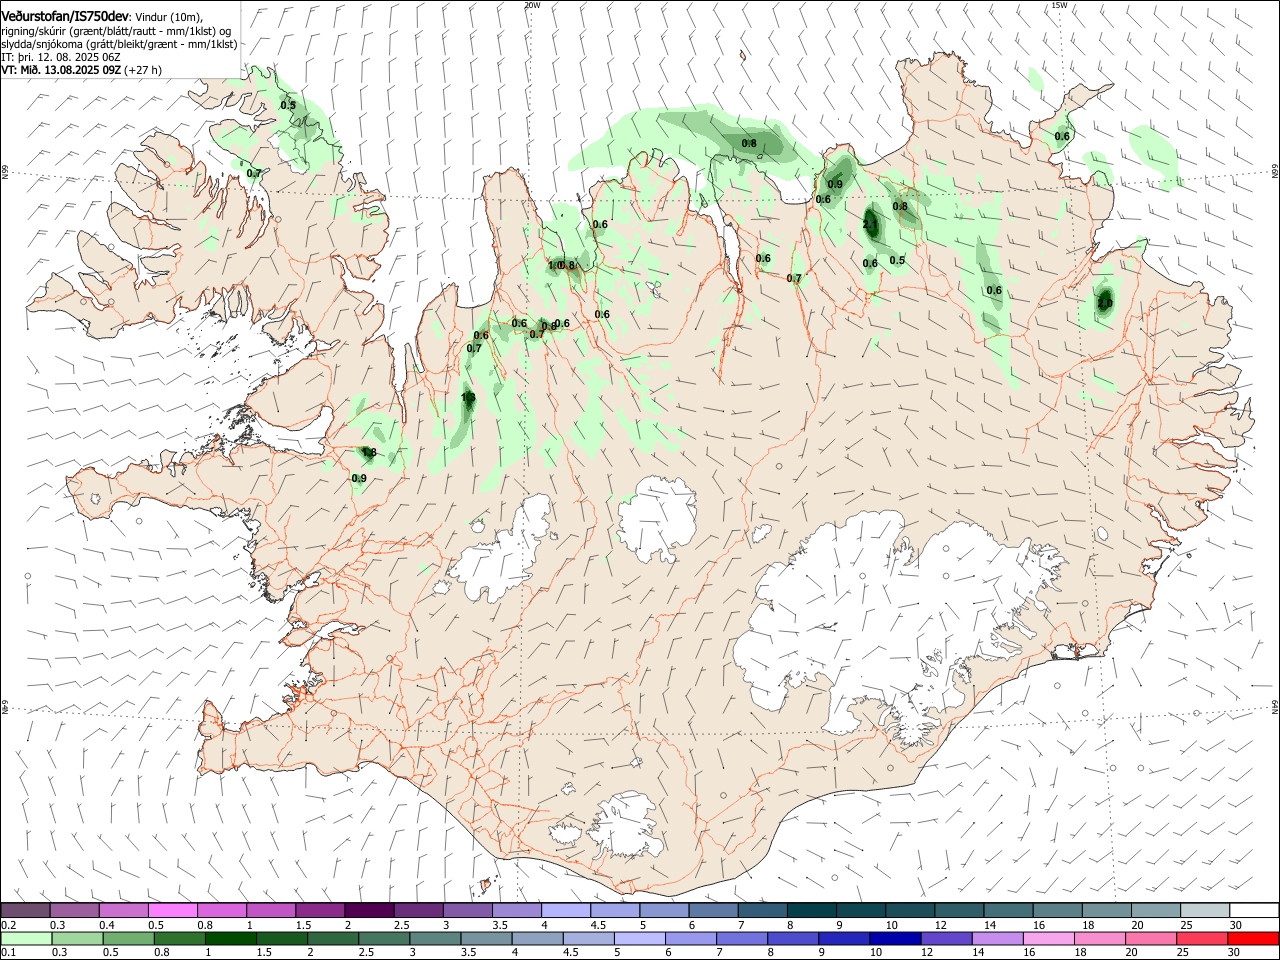Image resolution: width=1280 pixels, height=960 pixels.
Task: Pick the upper legend swatch labeled 12
Action: click(958, 910)
